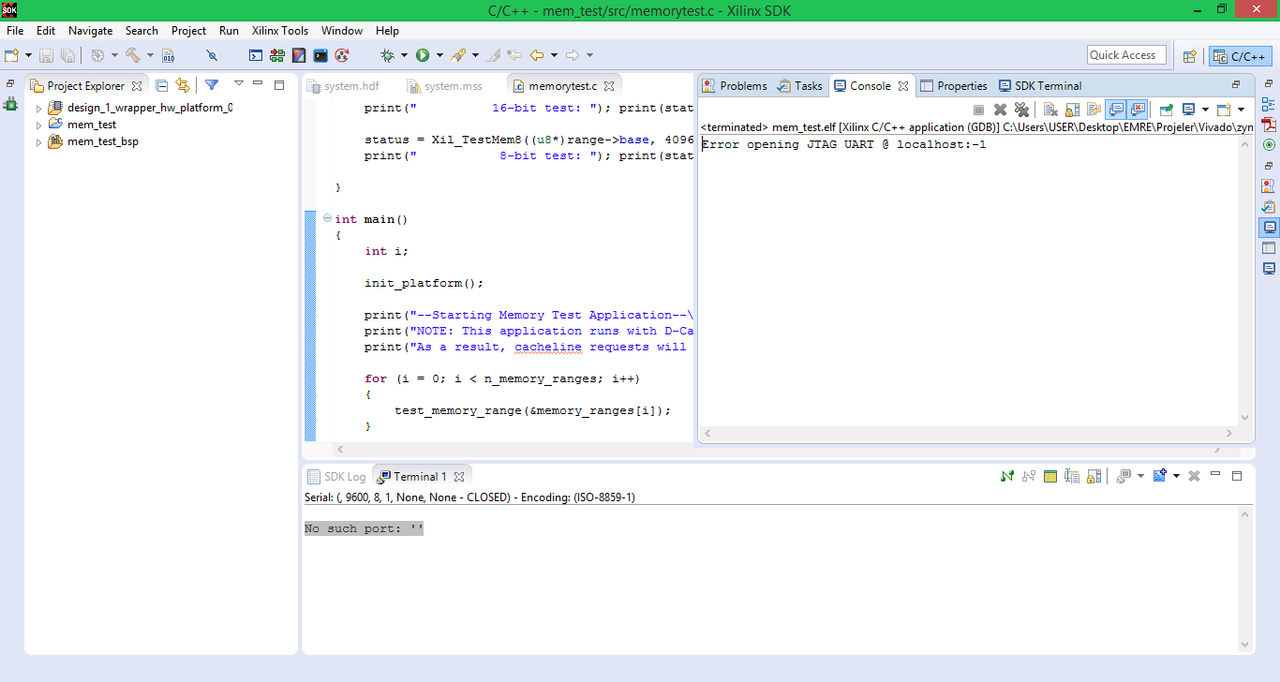The image size is (1280, 682).
Task: Close the Console view tab
Action: pyautogui.click(x=903, y=86)
